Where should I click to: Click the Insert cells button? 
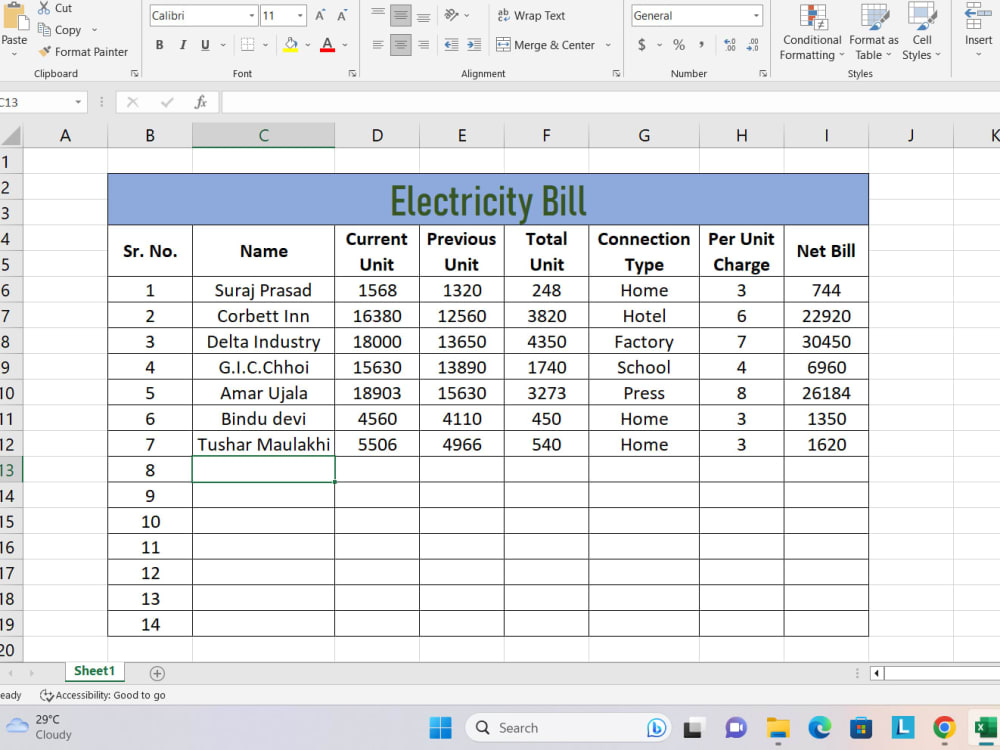[978, 29]
